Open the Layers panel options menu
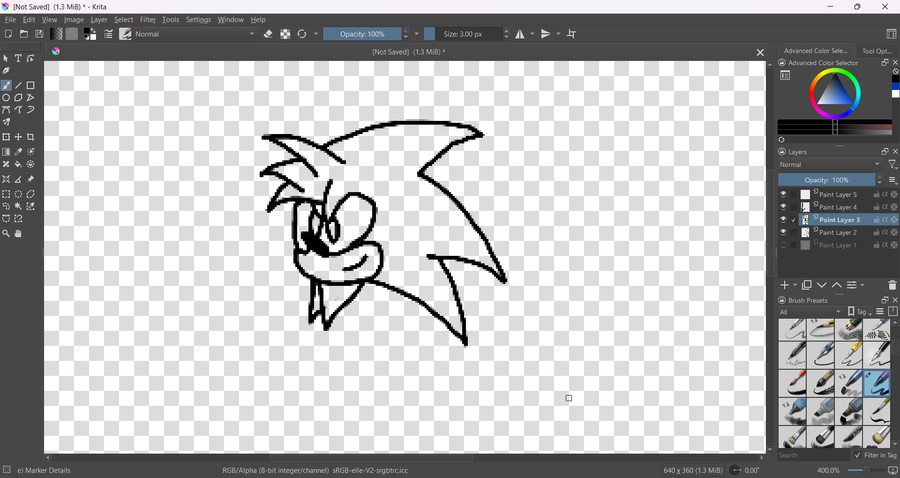The width and height of the screenshot is (900, 478). pos(893,180)
